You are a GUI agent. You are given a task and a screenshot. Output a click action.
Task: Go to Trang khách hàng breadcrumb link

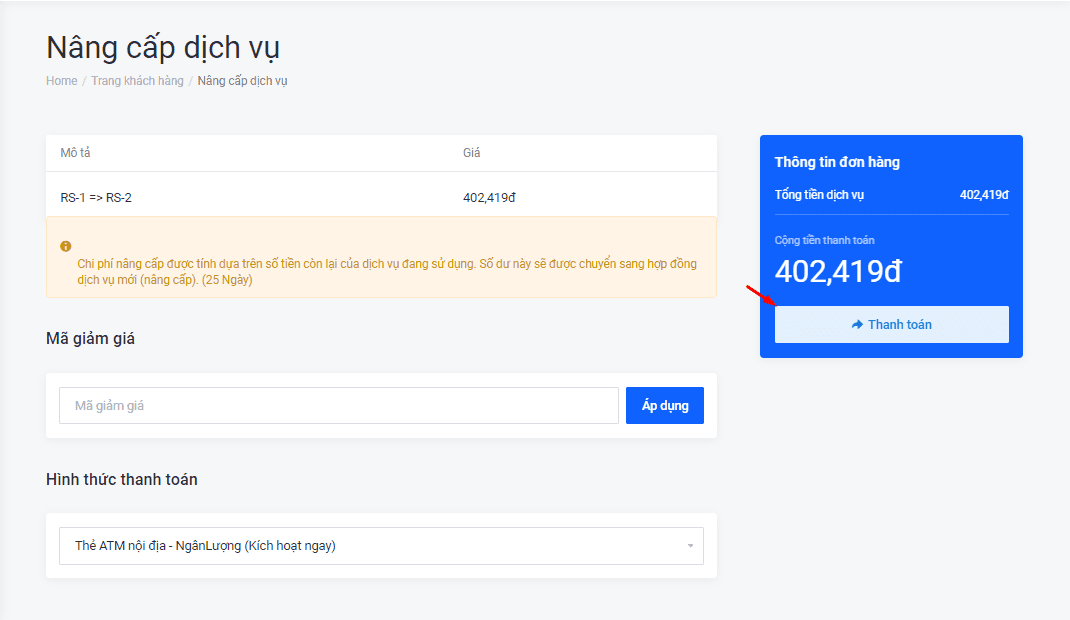click(x=137, y=81)
